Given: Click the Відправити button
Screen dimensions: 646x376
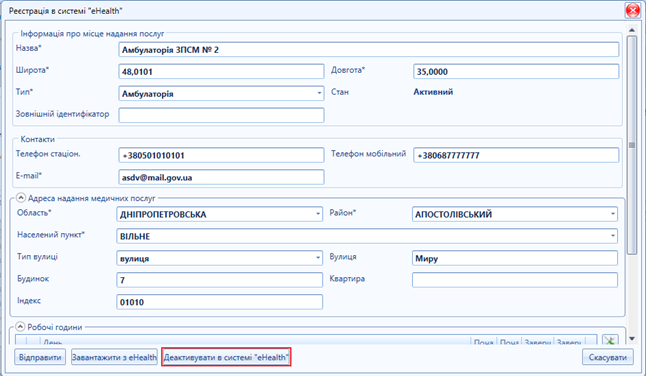Looking at the screenshot, I should (x=40, y=357).
